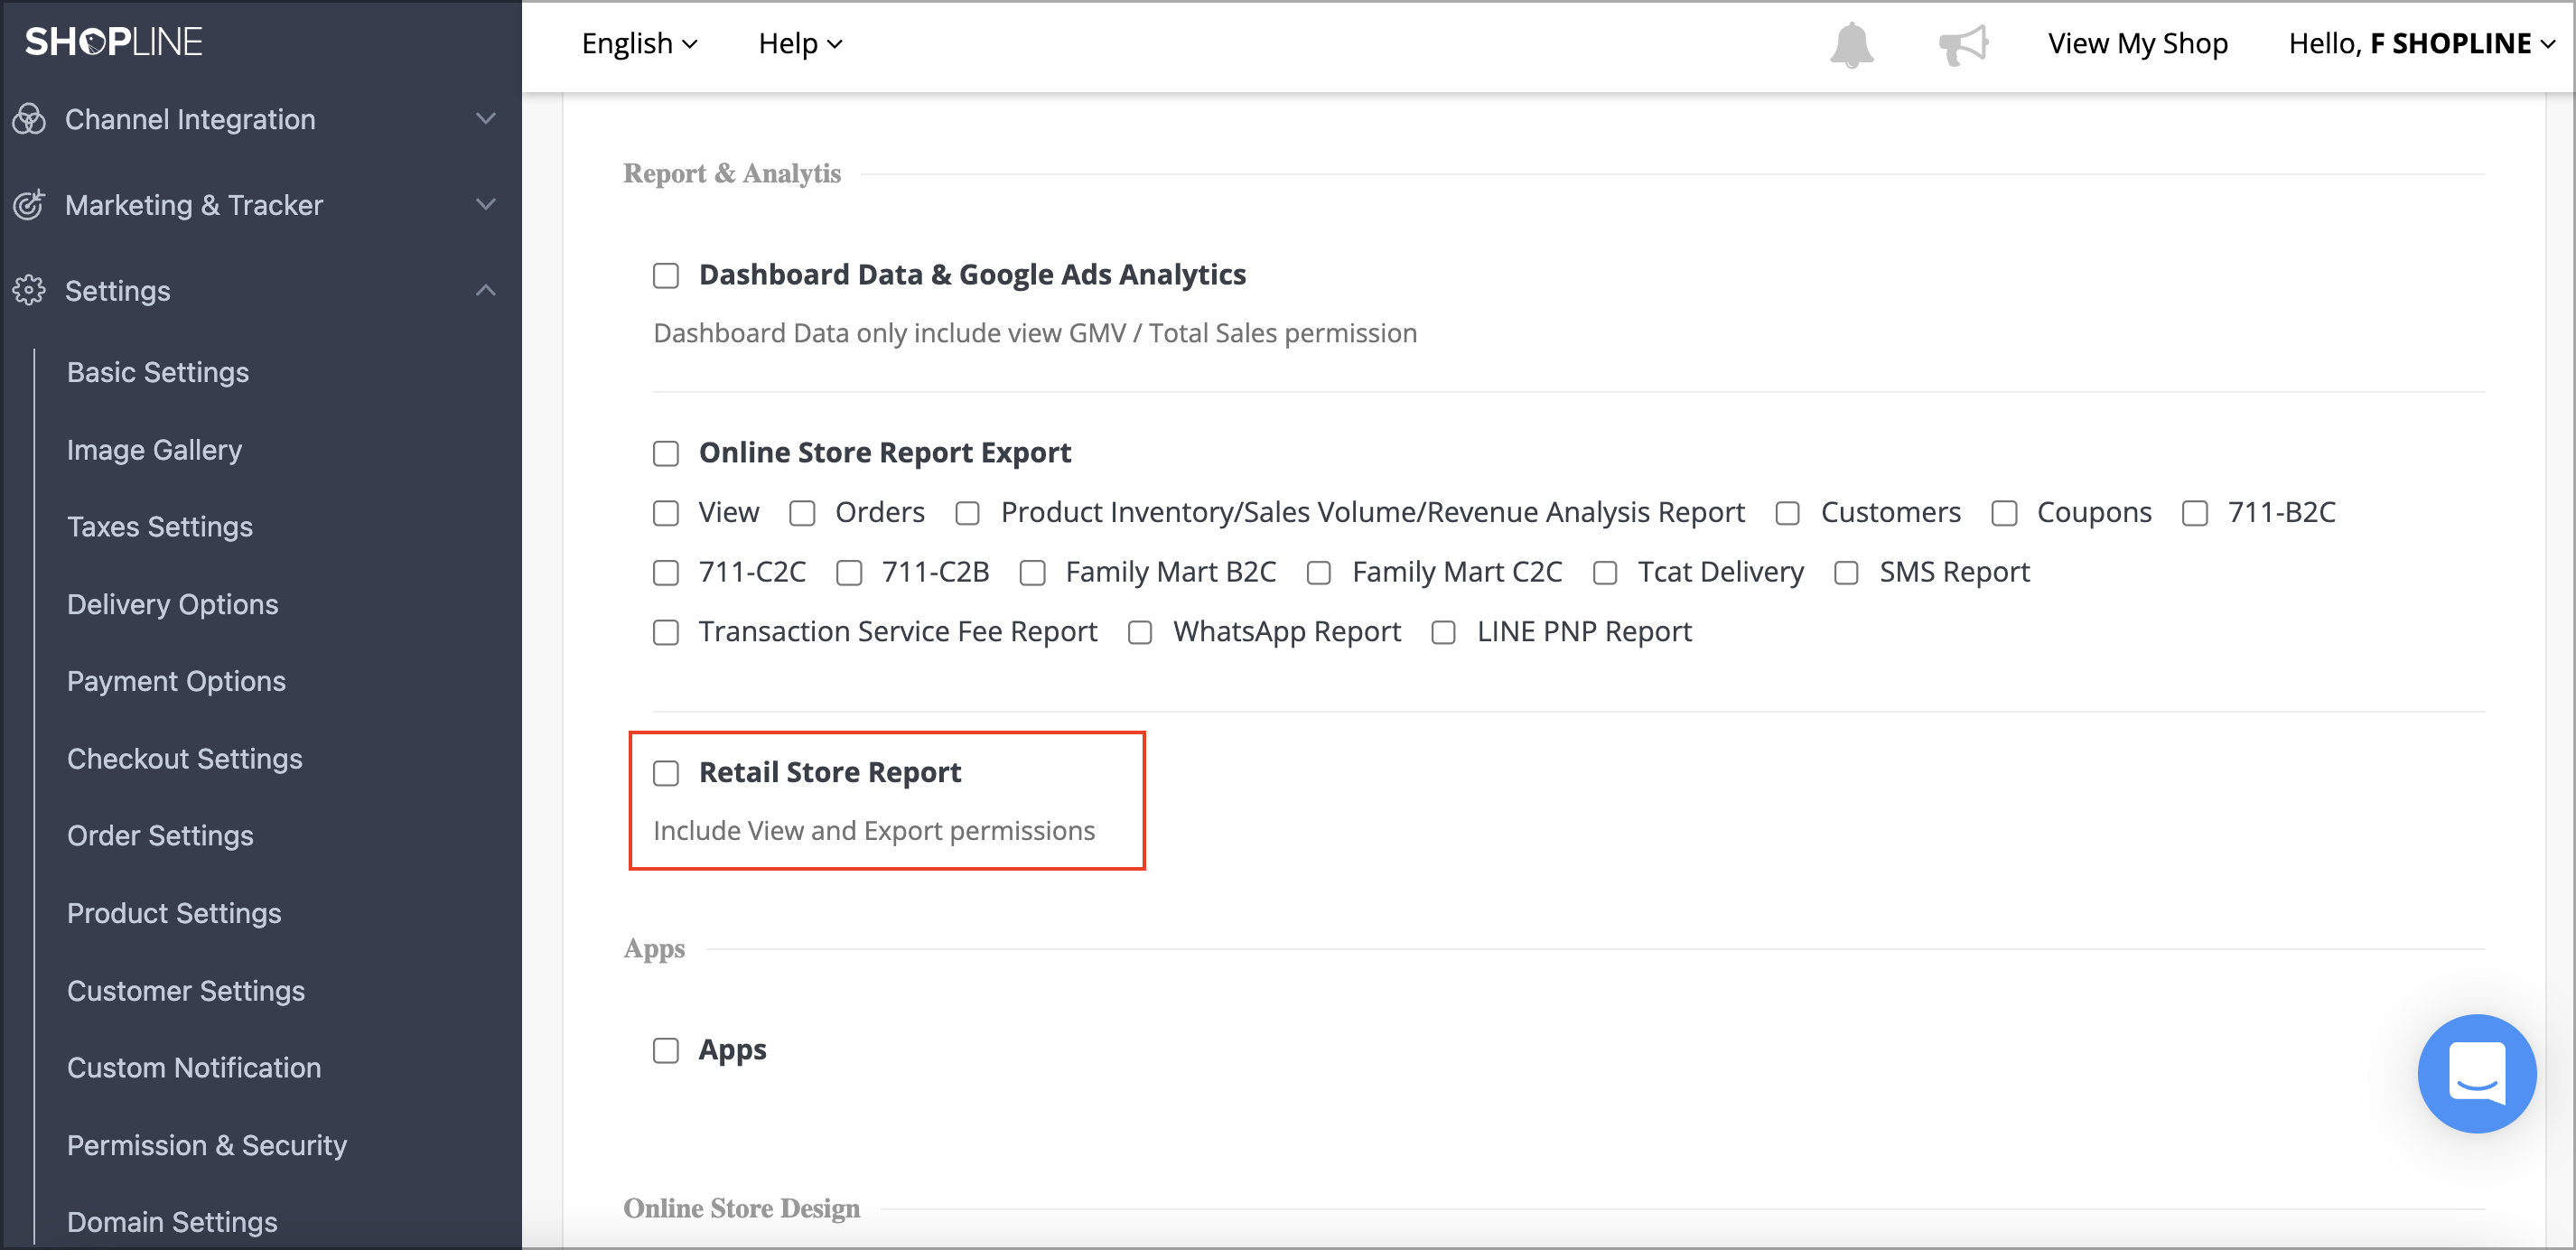Open Custom Notification
This screenshot has width=2576, height=1250.
[x=194, y=1068]
